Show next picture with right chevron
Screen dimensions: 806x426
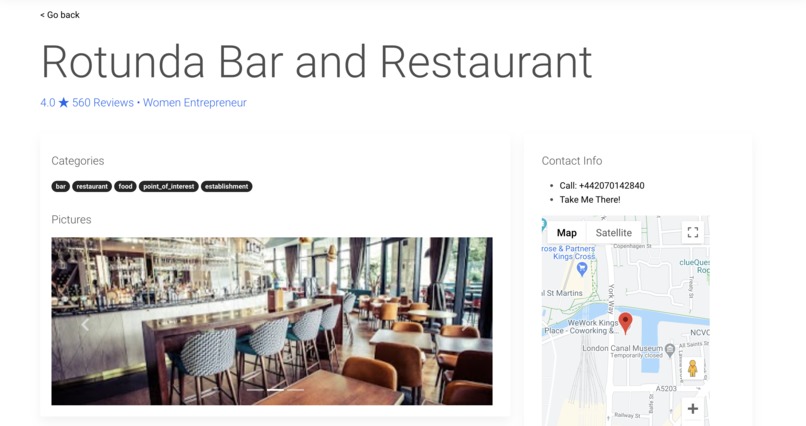pyautogui.click(x=464, y=324)
